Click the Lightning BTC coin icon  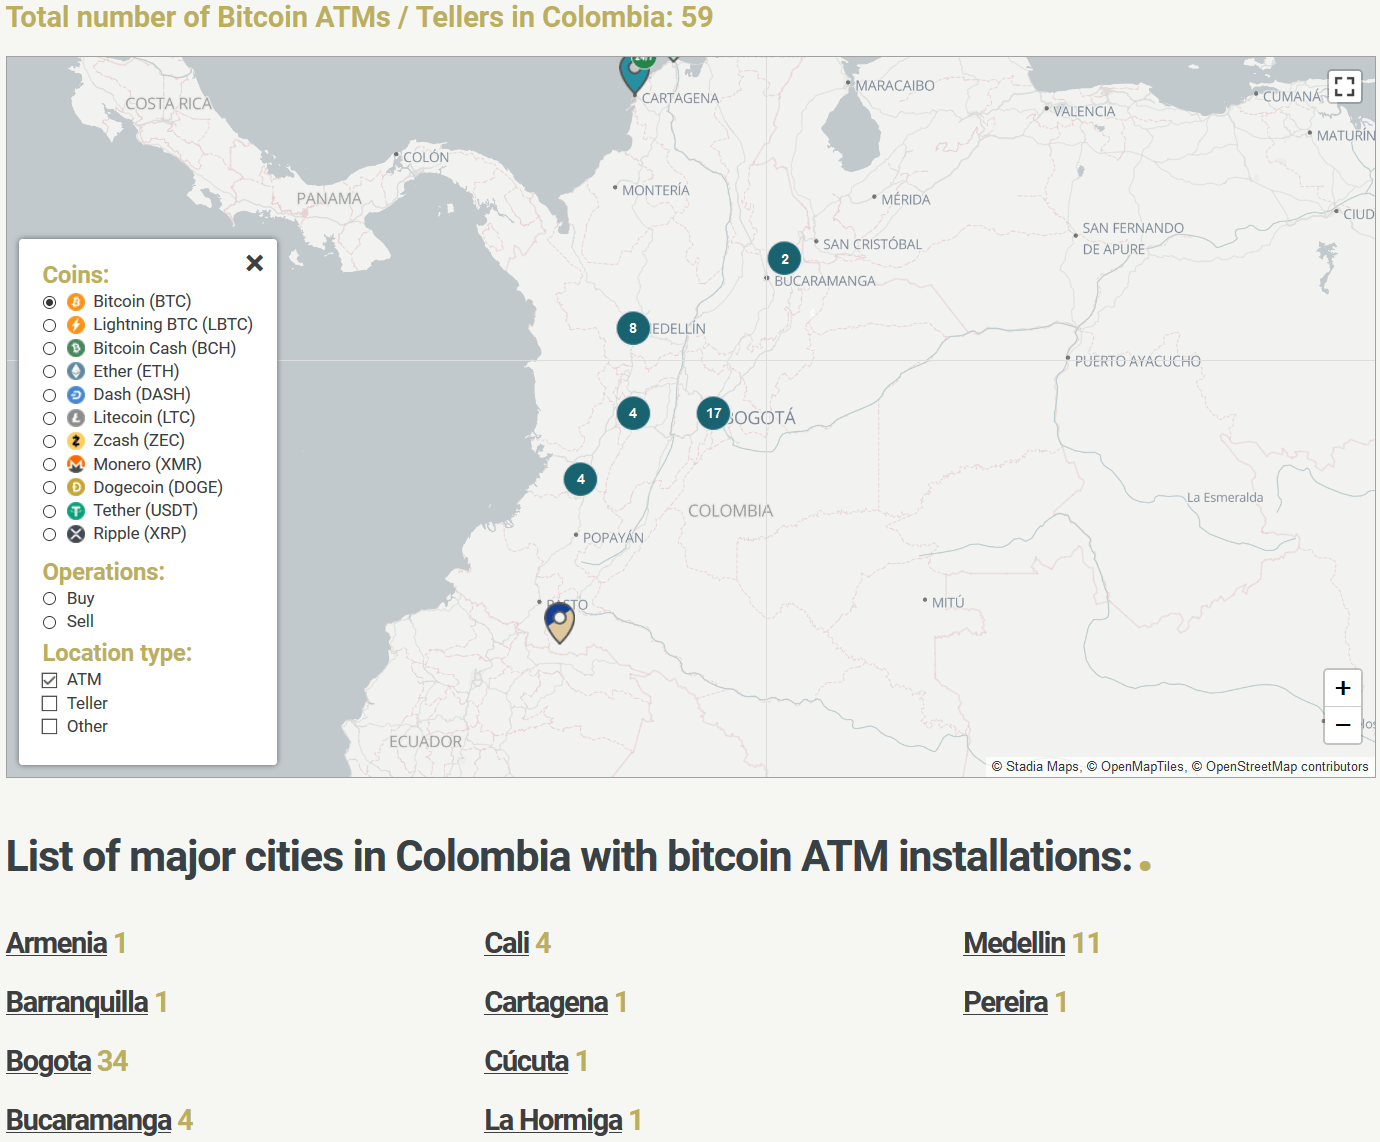(76, 325)
